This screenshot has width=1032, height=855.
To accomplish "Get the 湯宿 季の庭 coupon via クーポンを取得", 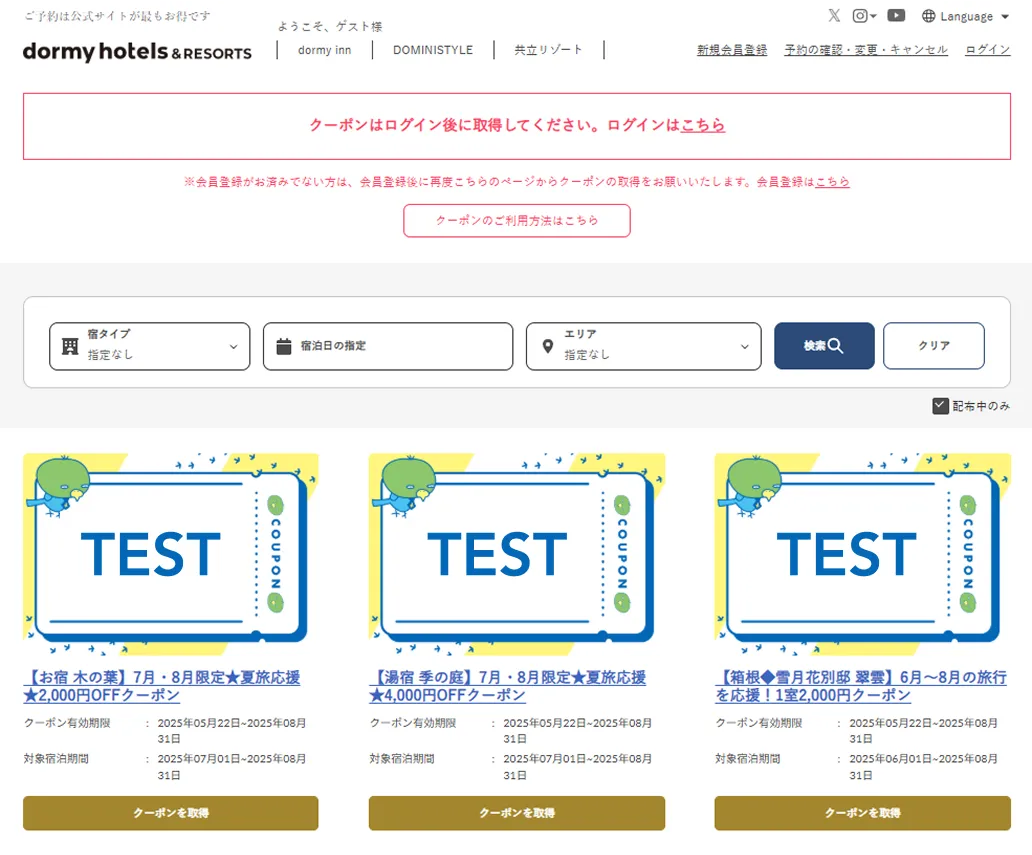I will [x=517, y=814].
